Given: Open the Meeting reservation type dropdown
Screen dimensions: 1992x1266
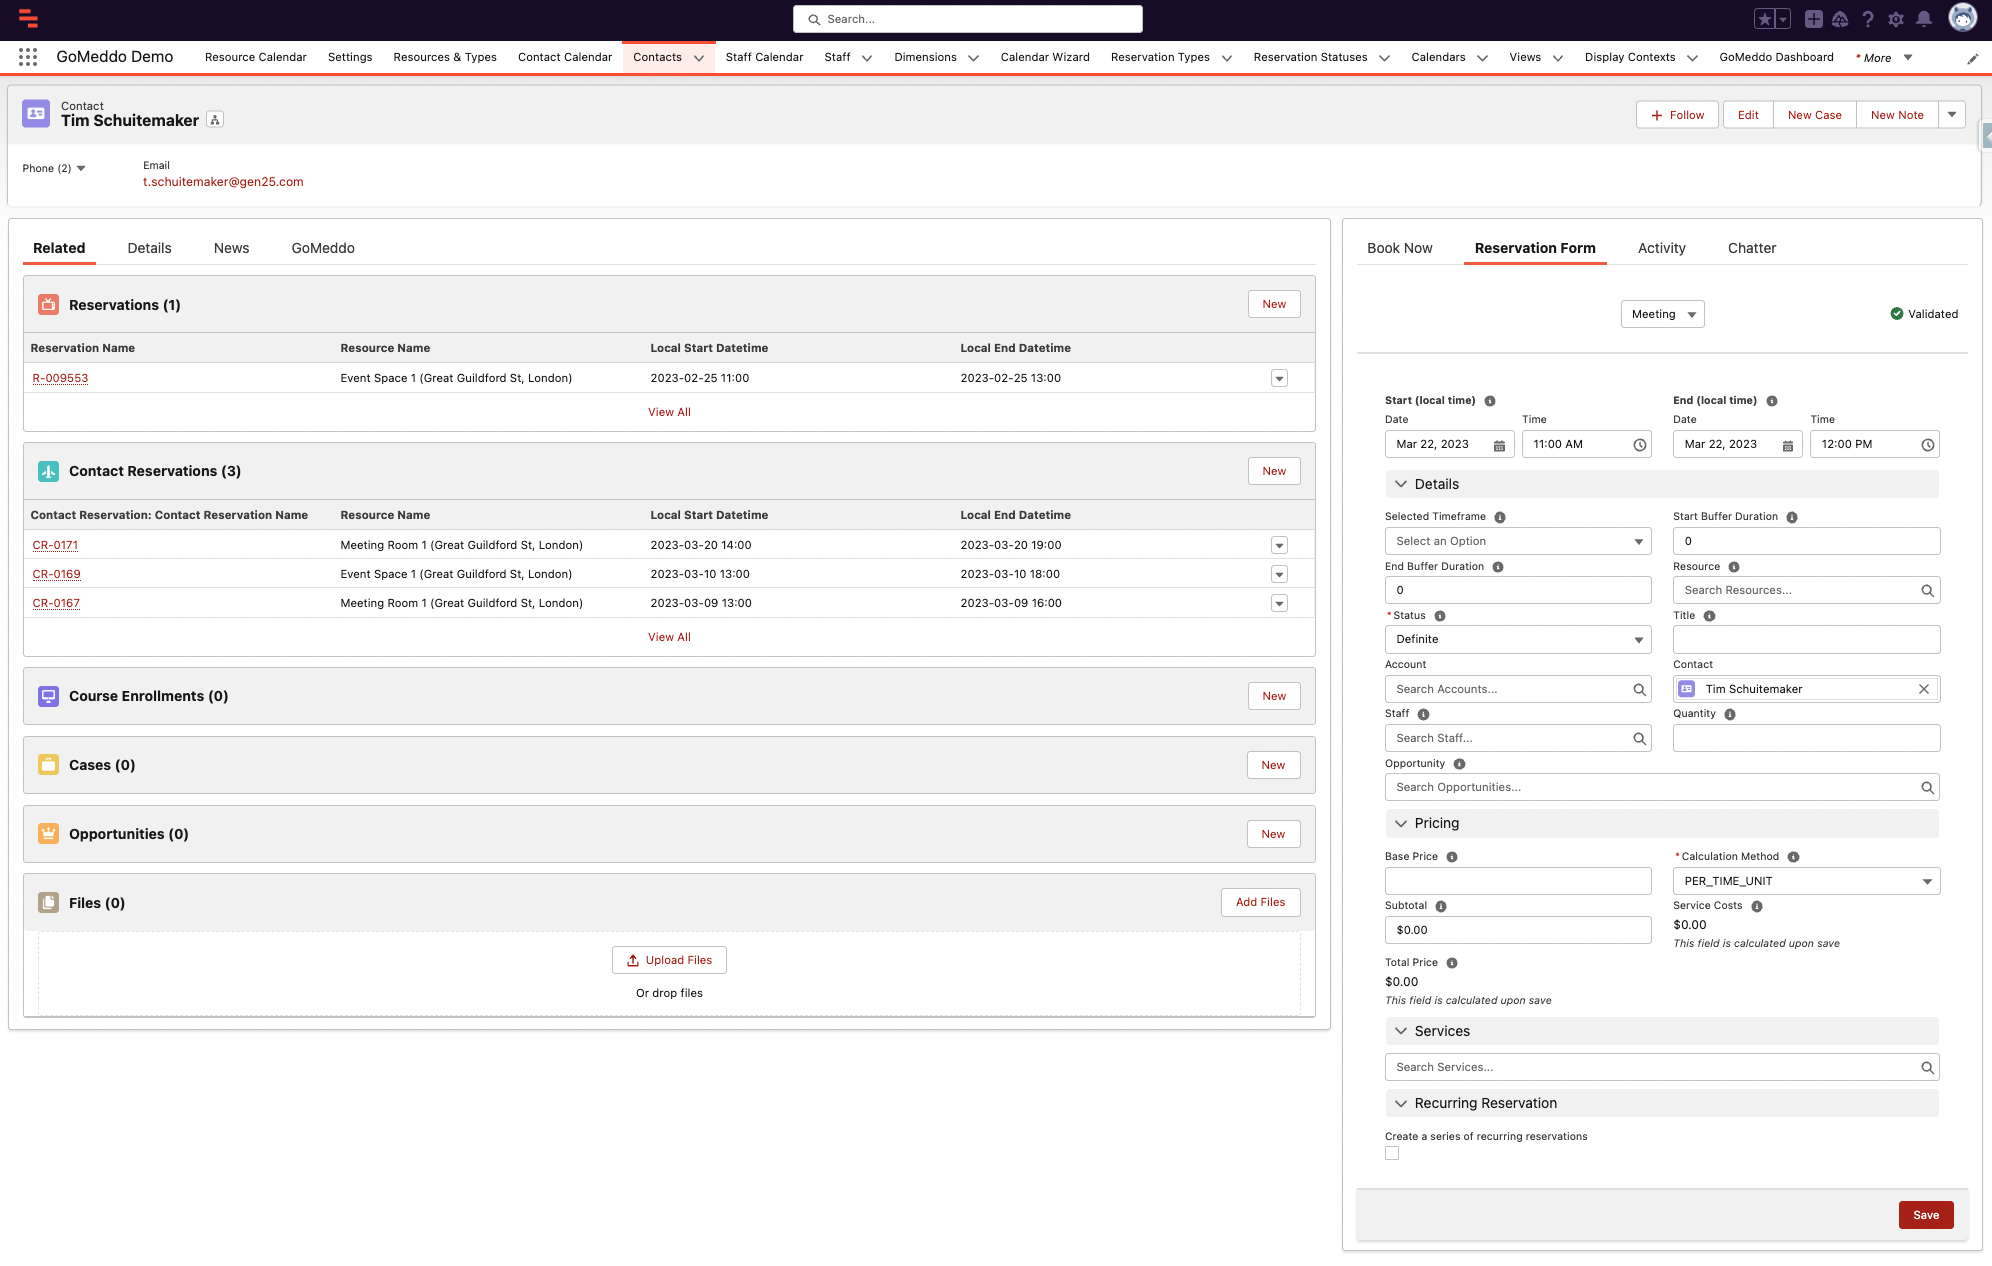Looking at the screenshot, I should [x=1662, y=314].
